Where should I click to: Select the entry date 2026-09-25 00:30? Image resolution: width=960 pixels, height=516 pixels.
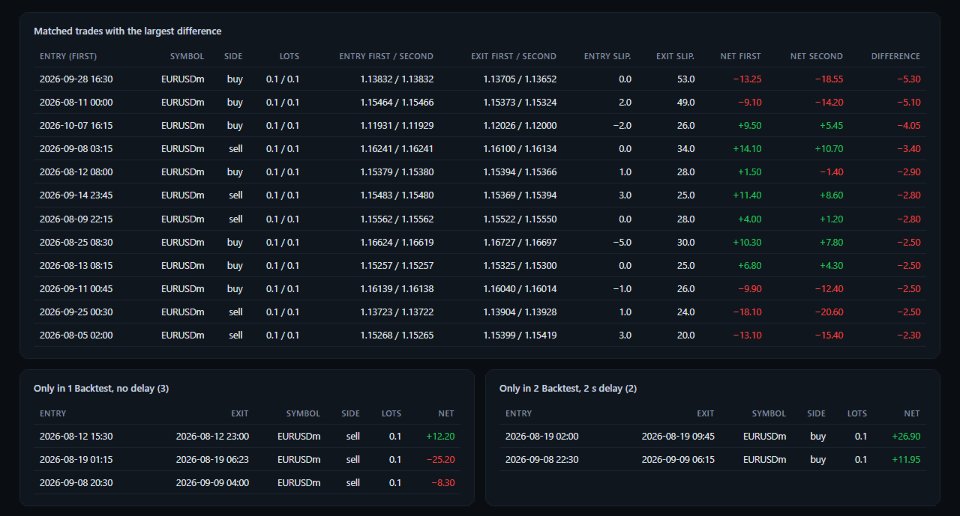click(x=76, y=312)
